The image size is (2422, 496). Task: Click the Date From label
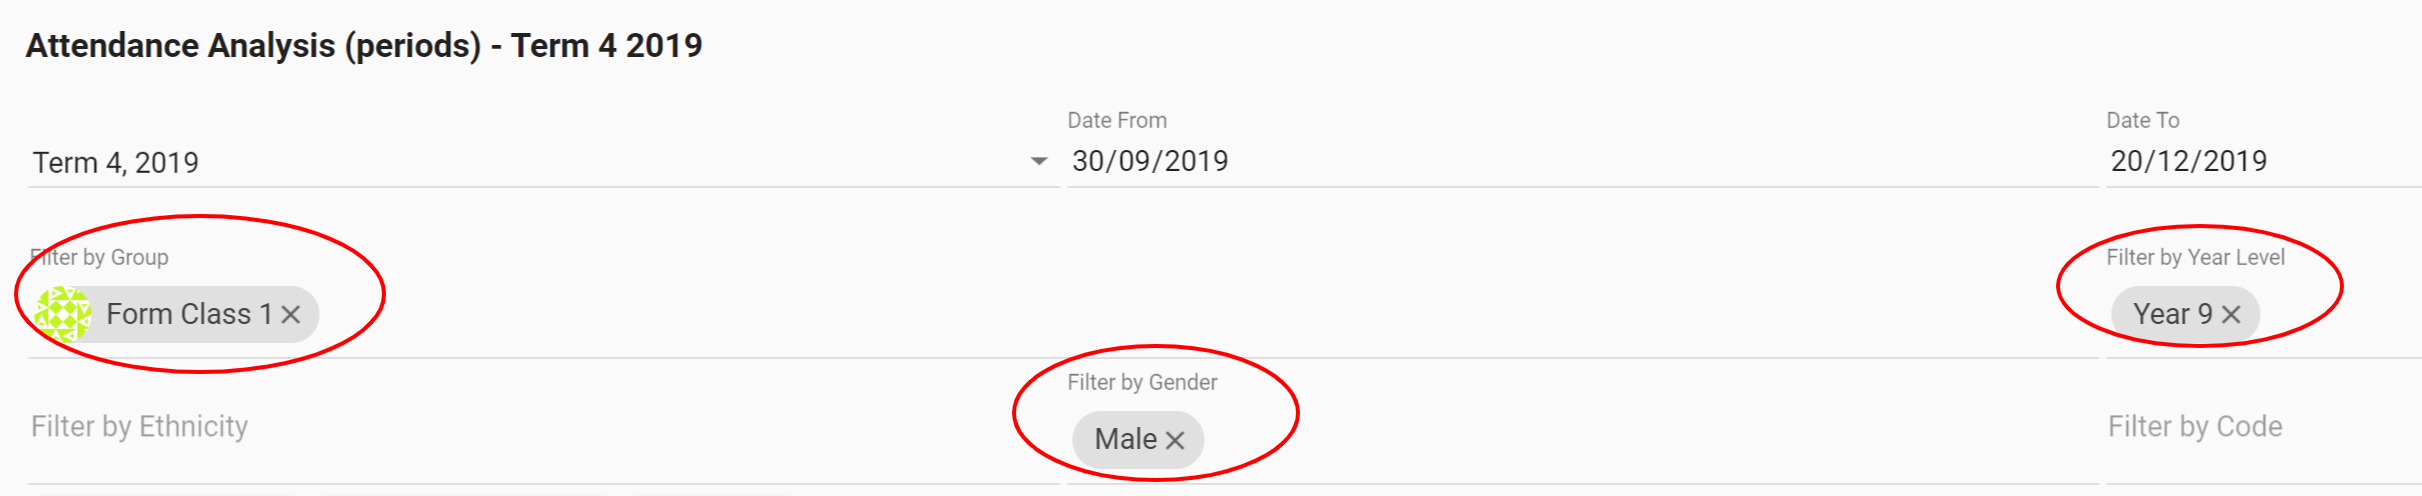tap(1117, 120)
